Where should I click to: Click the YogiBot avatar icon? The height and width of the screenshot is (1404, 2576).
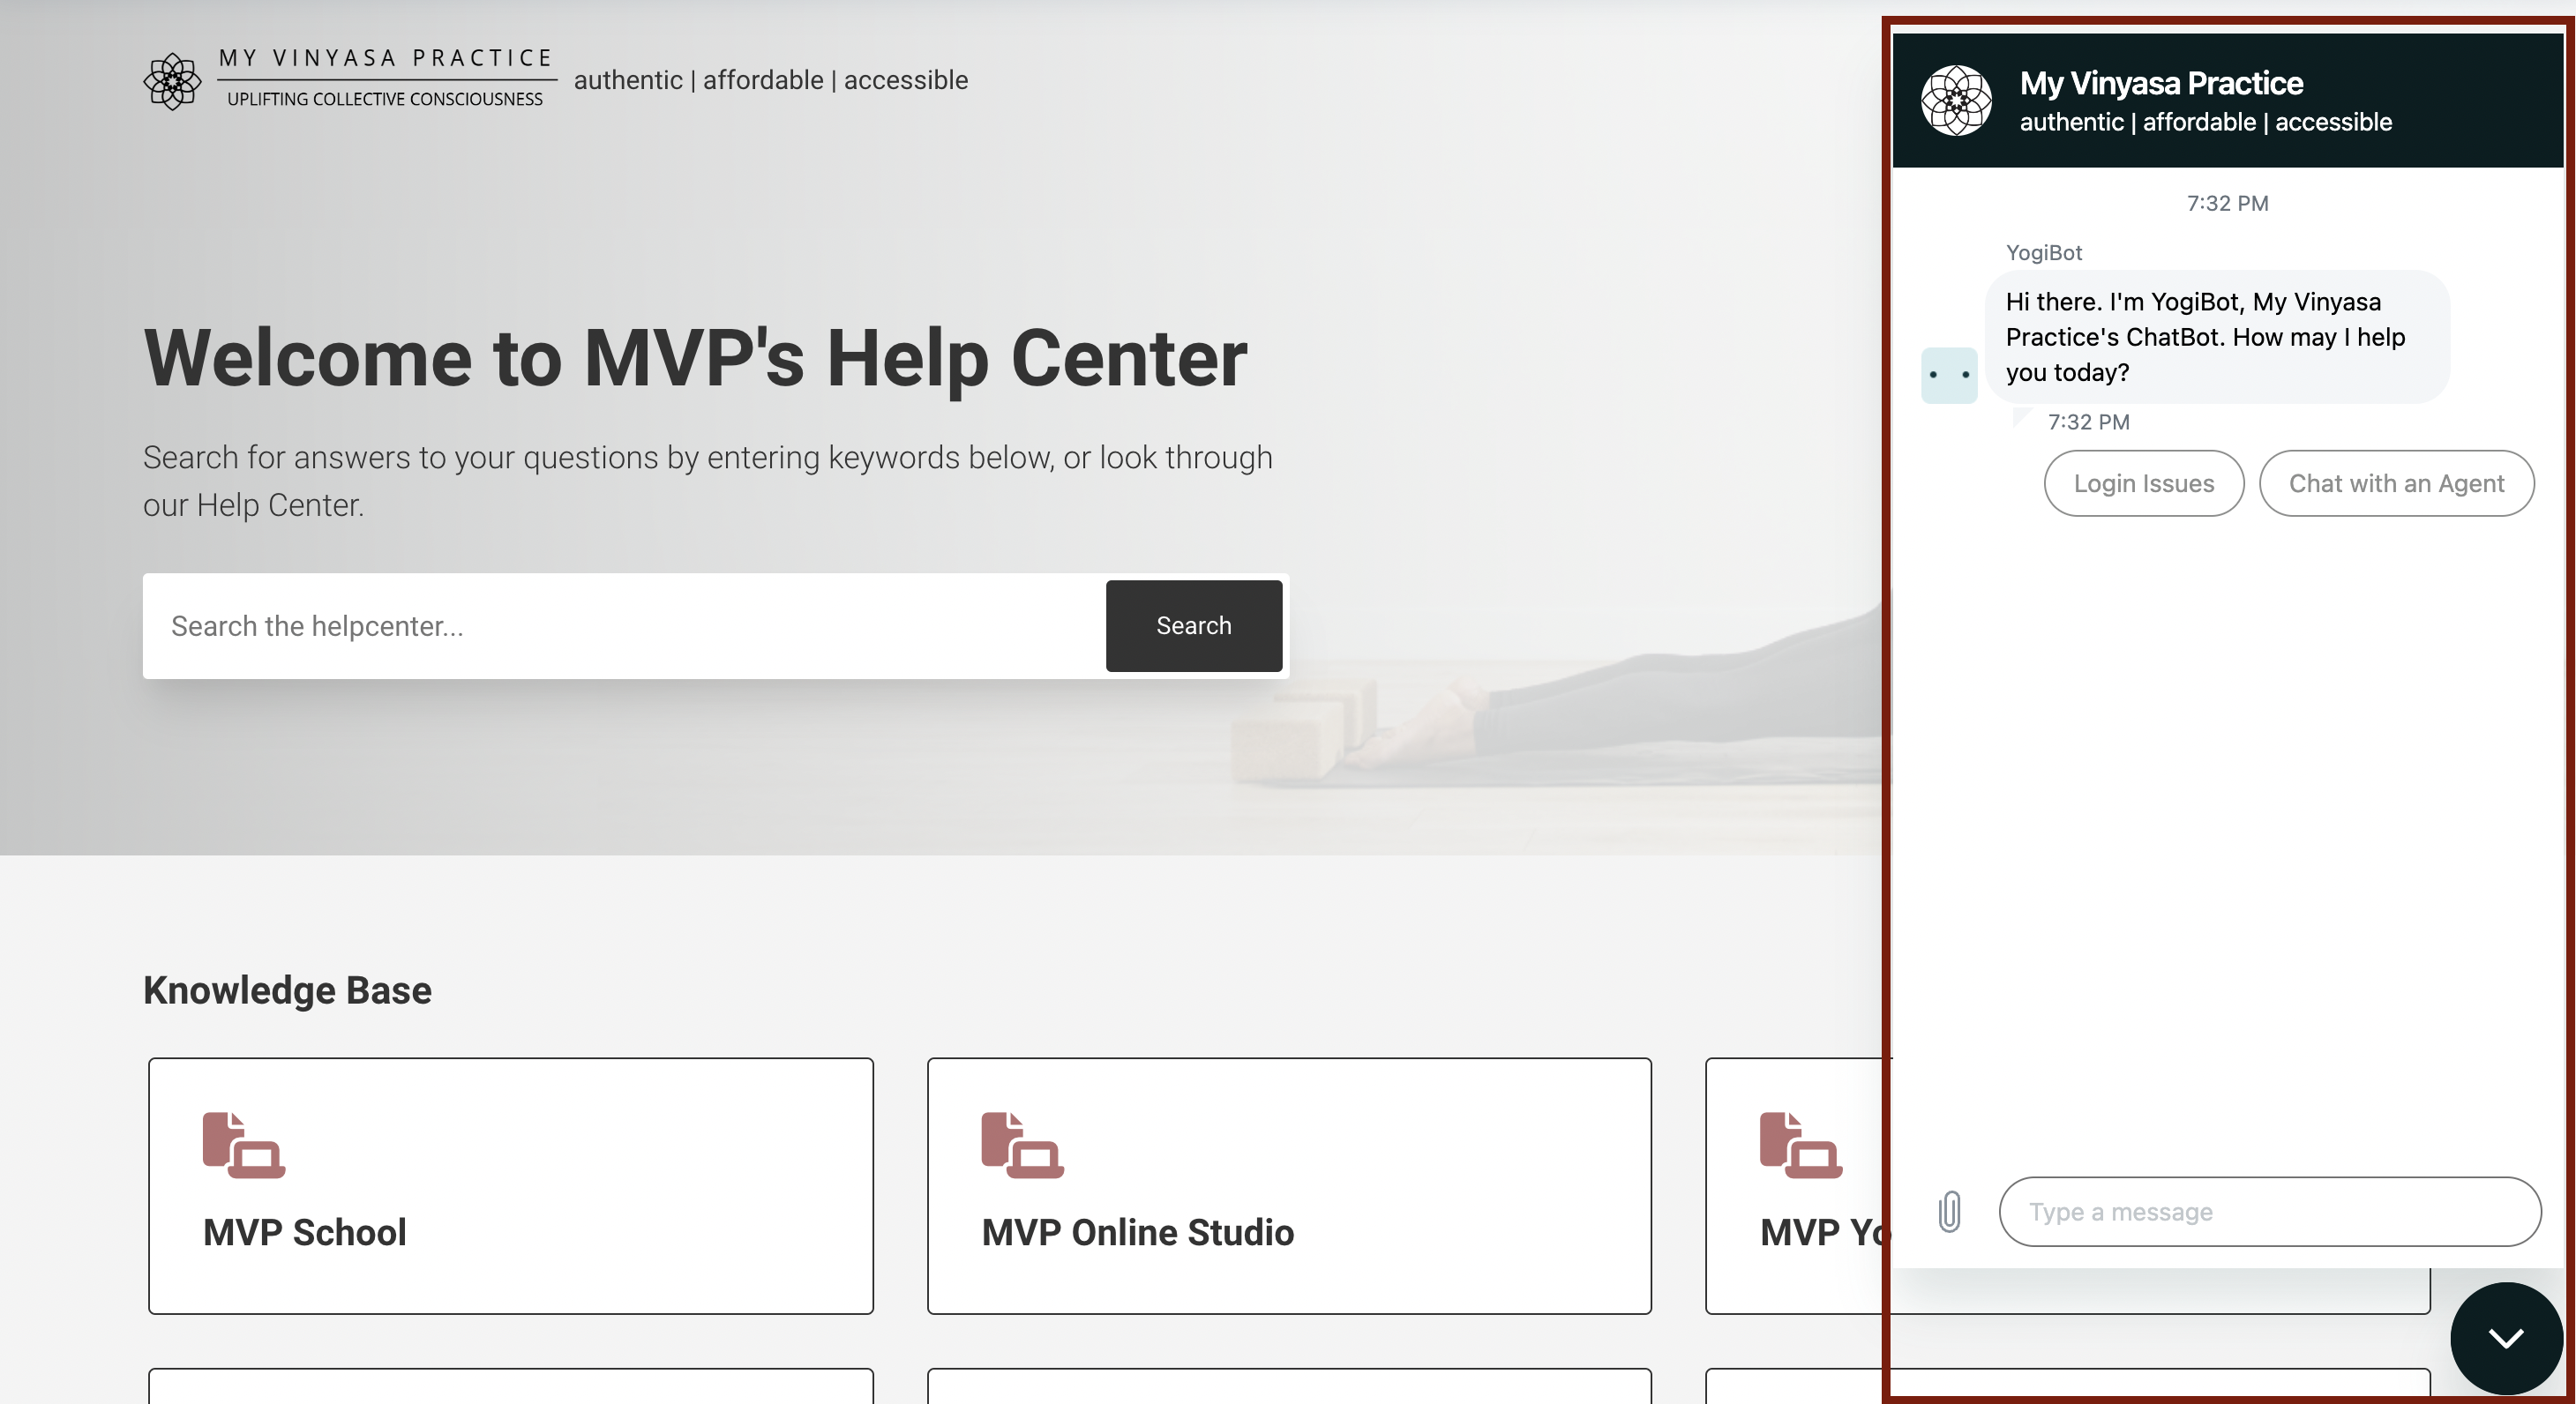(1949, 375)
